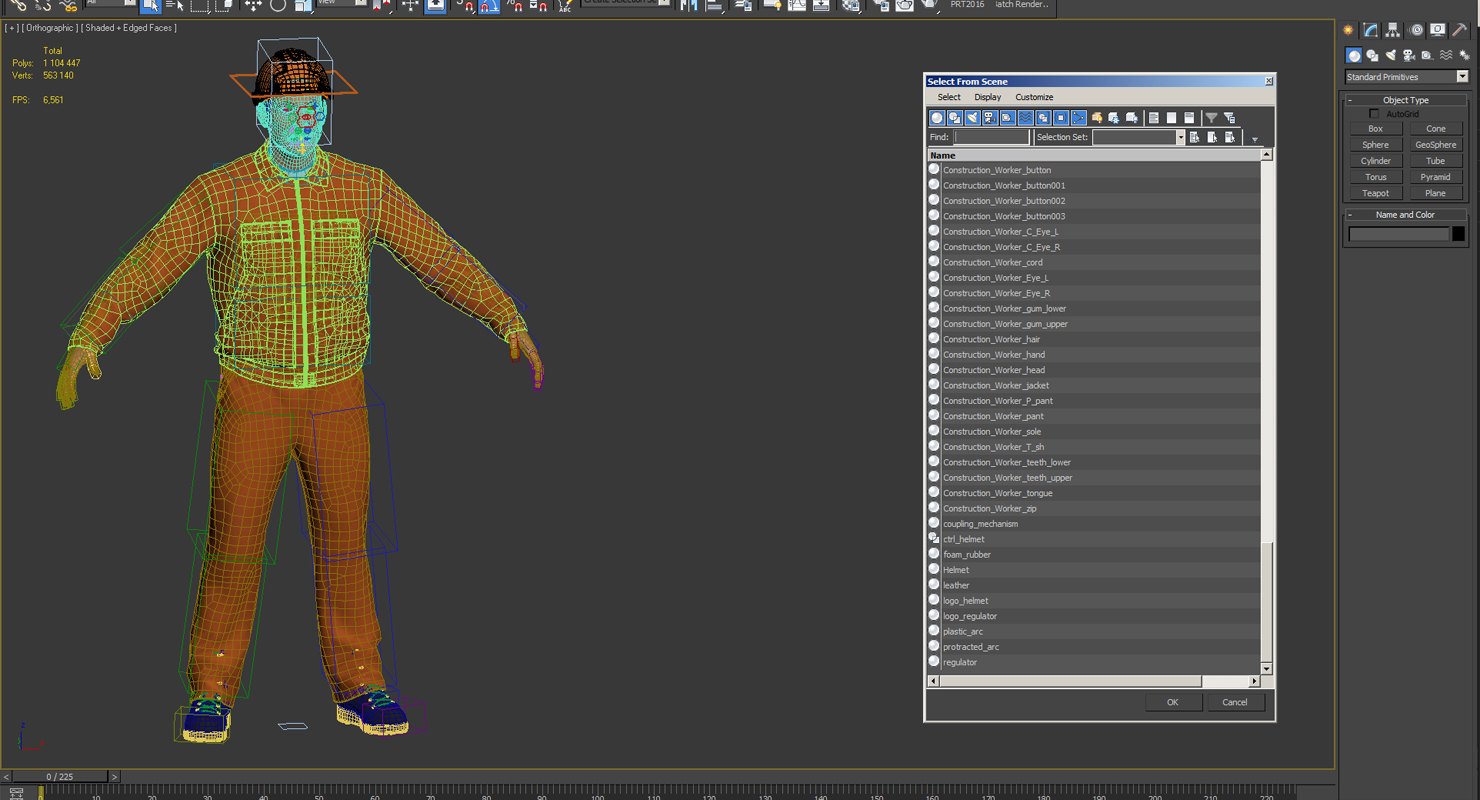Click the Shaded + Edged Faces viewport menu

pyautogui.click(x=130, y=28)
